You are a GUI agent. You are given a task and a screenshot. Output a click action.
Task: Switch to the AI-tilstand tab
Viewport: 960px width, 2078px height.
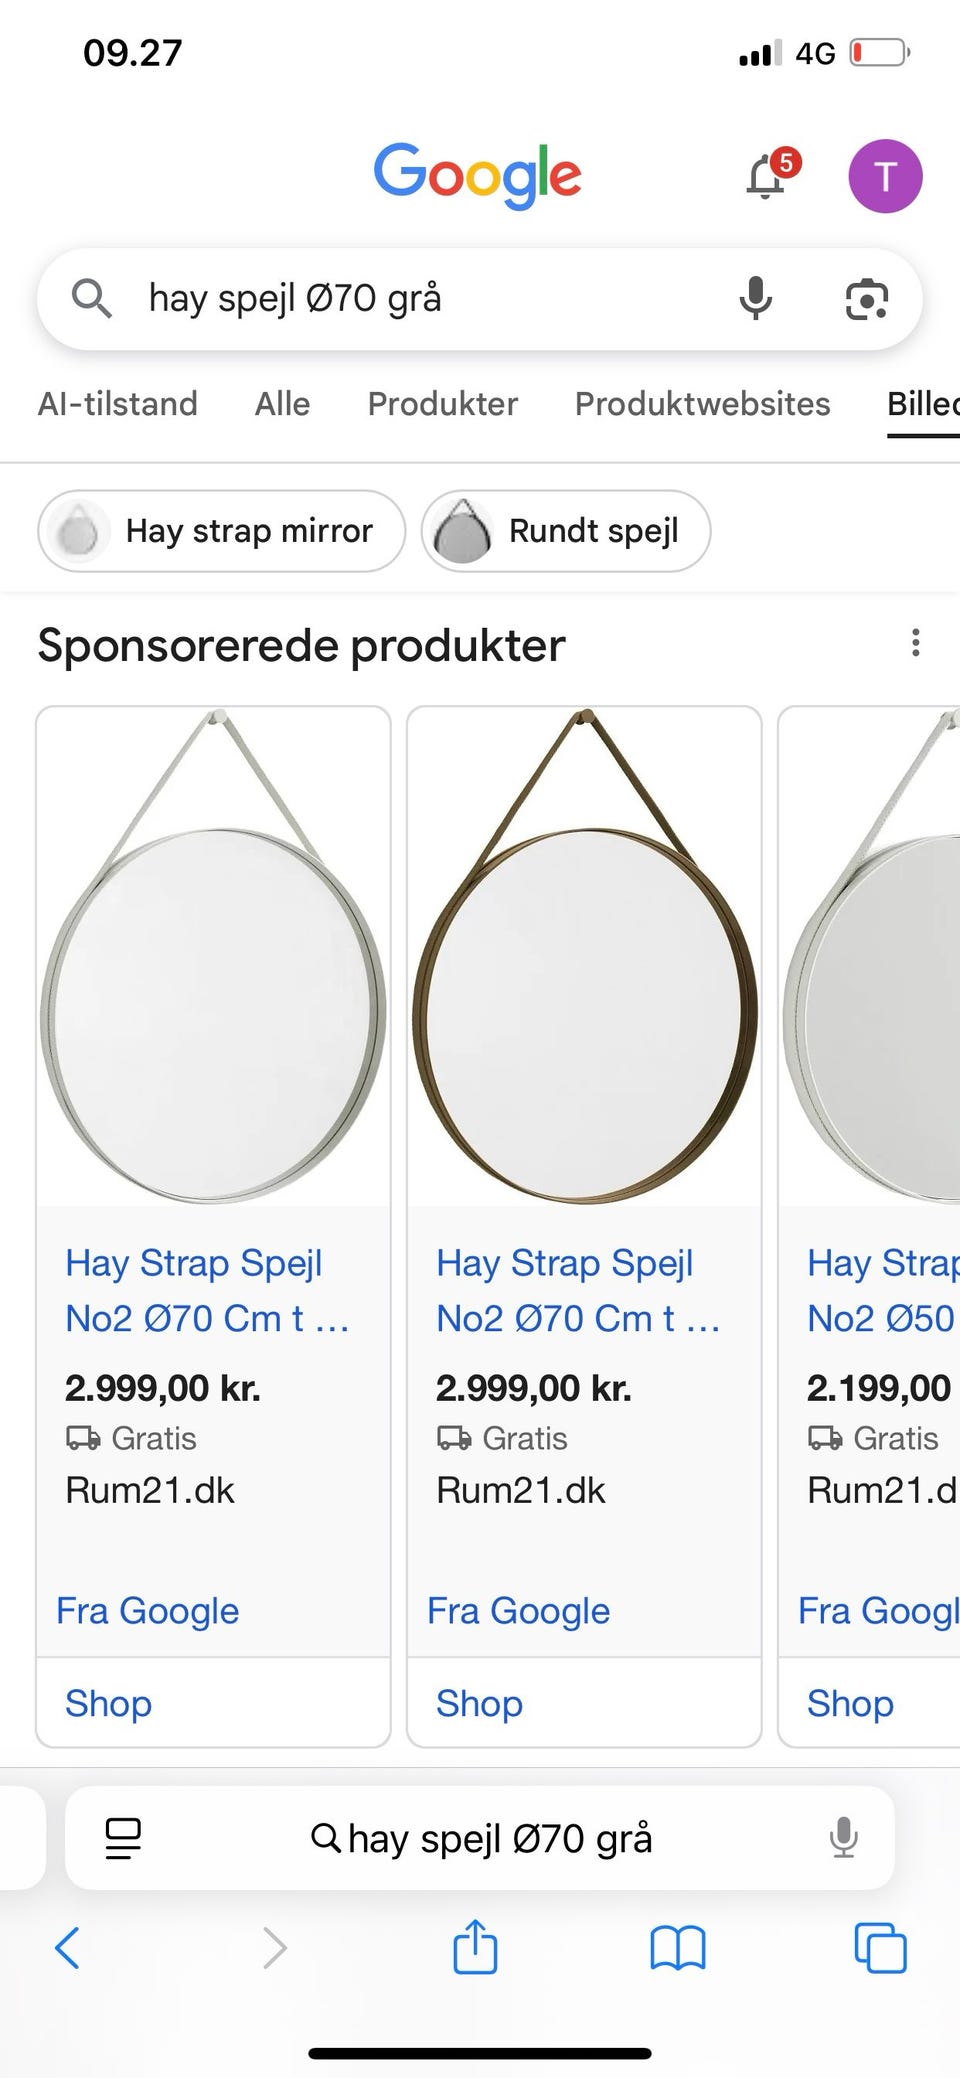(118, 404)
